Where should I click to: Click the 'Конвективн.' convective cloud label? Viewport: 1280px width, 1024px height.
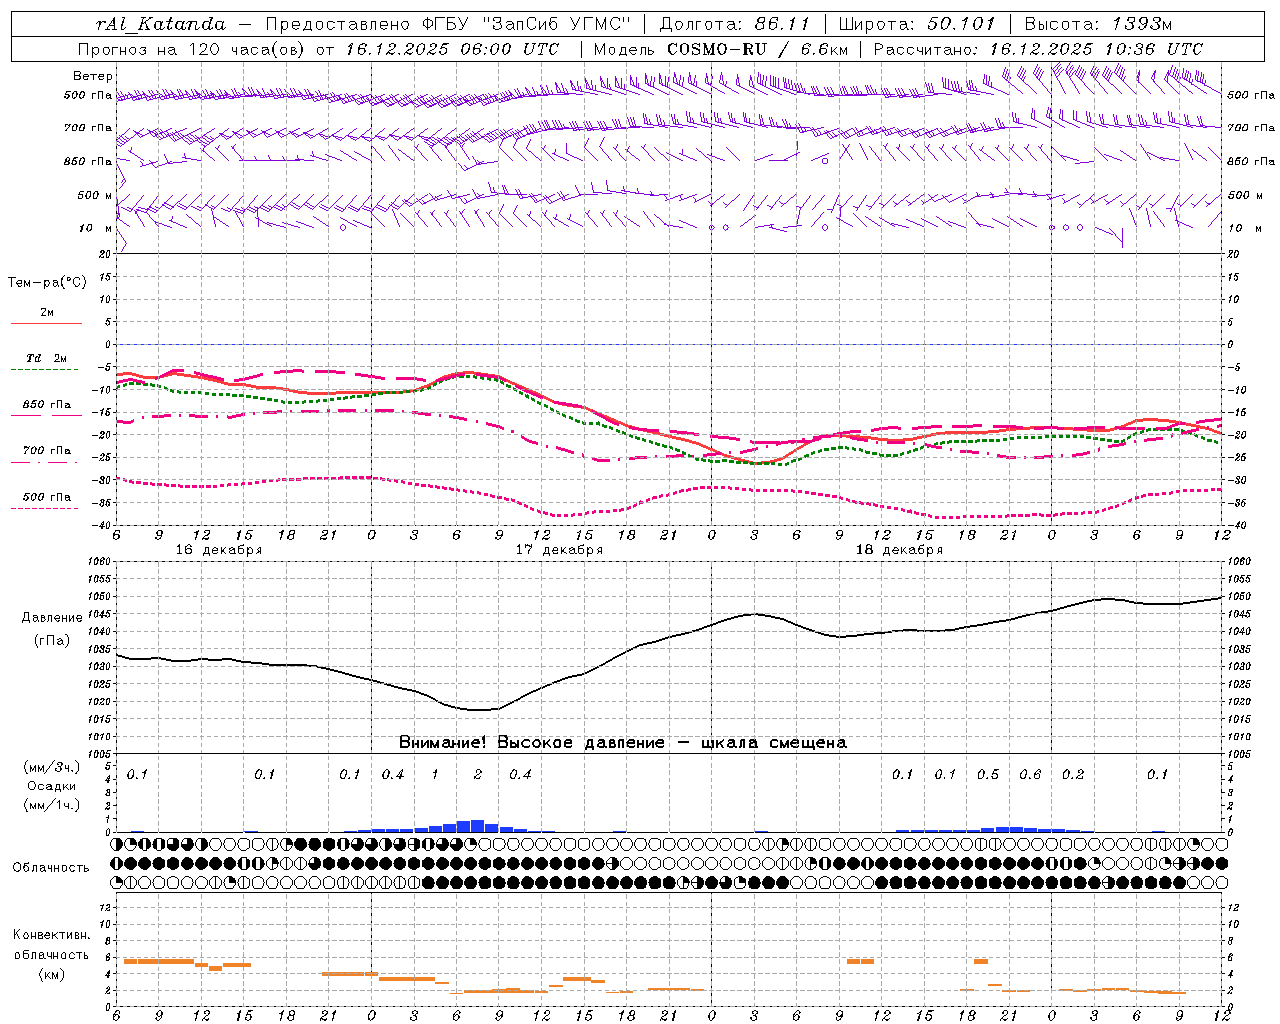pyautogui.click(x=52, y=935)
